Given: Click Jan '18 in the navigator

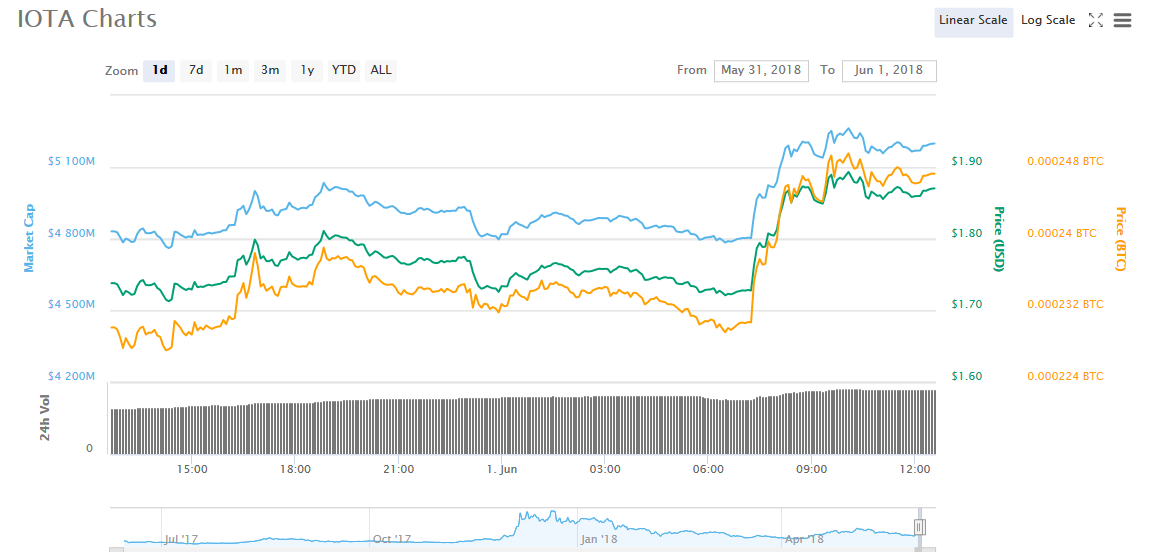Looking at the screenshot, I should coord(599,539).
